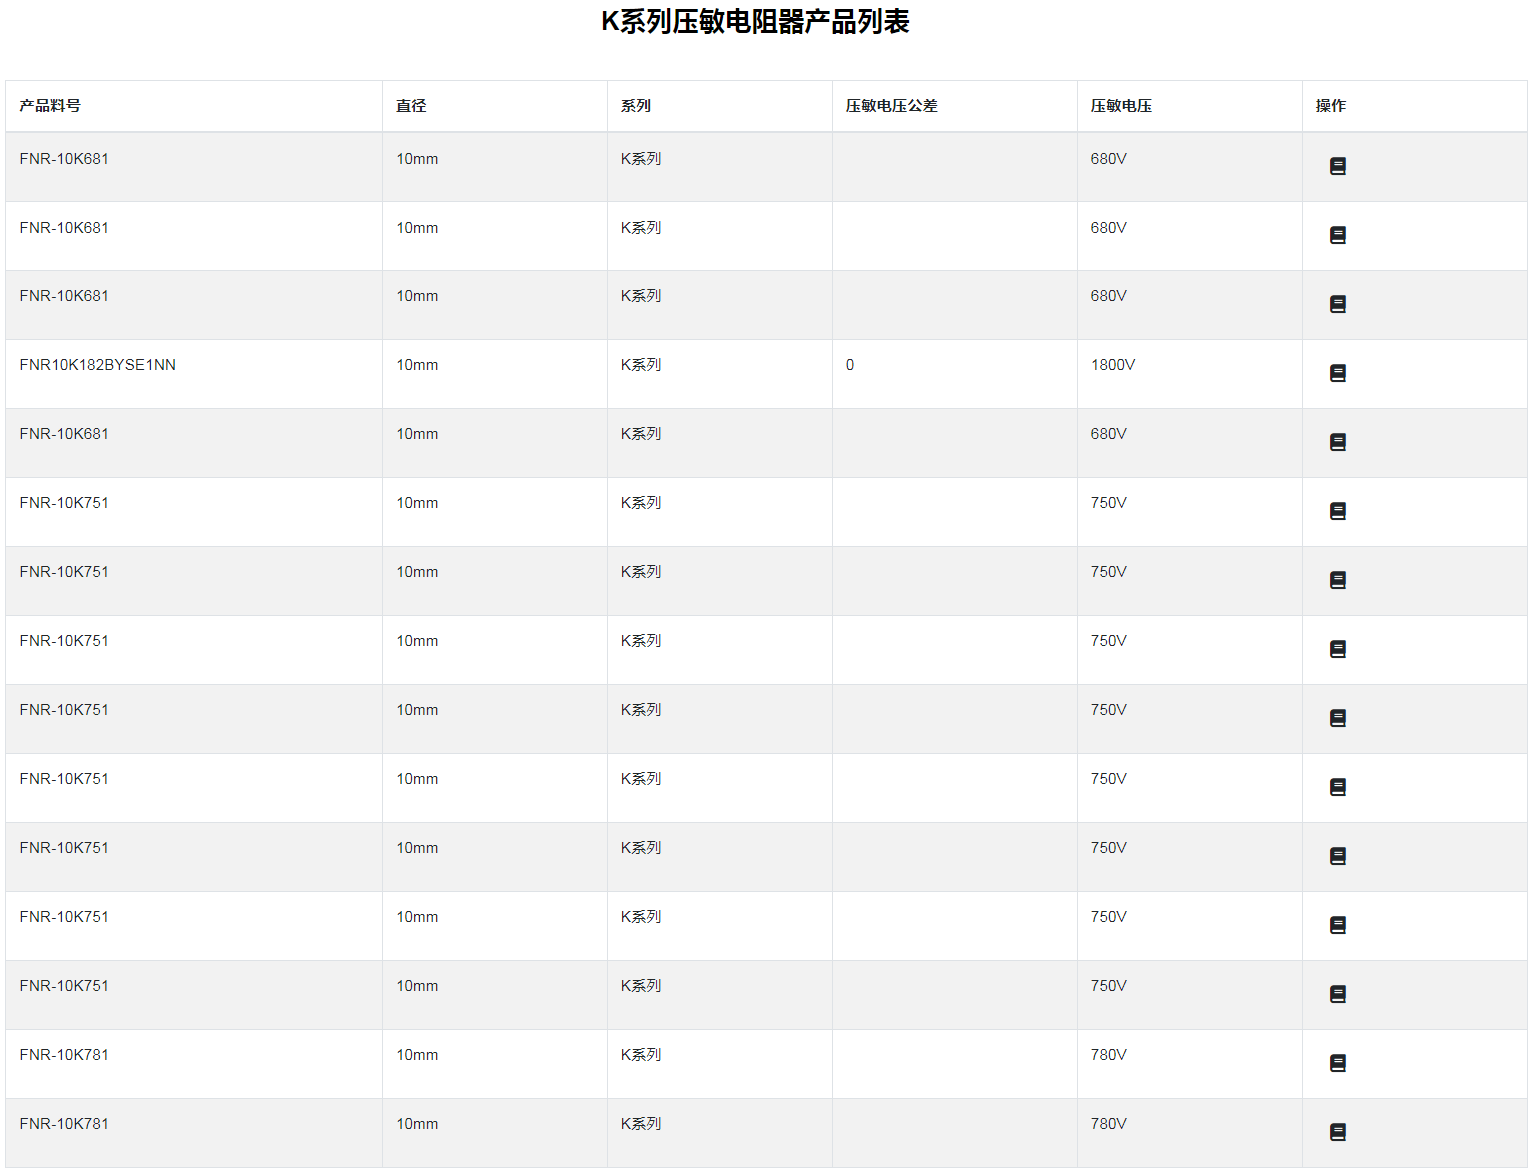Image resolution: width=1536 pixels, height=1171 pixels.
Task: Click book icon in second FNR-10K681 row
Action: tap(1337, 235)
